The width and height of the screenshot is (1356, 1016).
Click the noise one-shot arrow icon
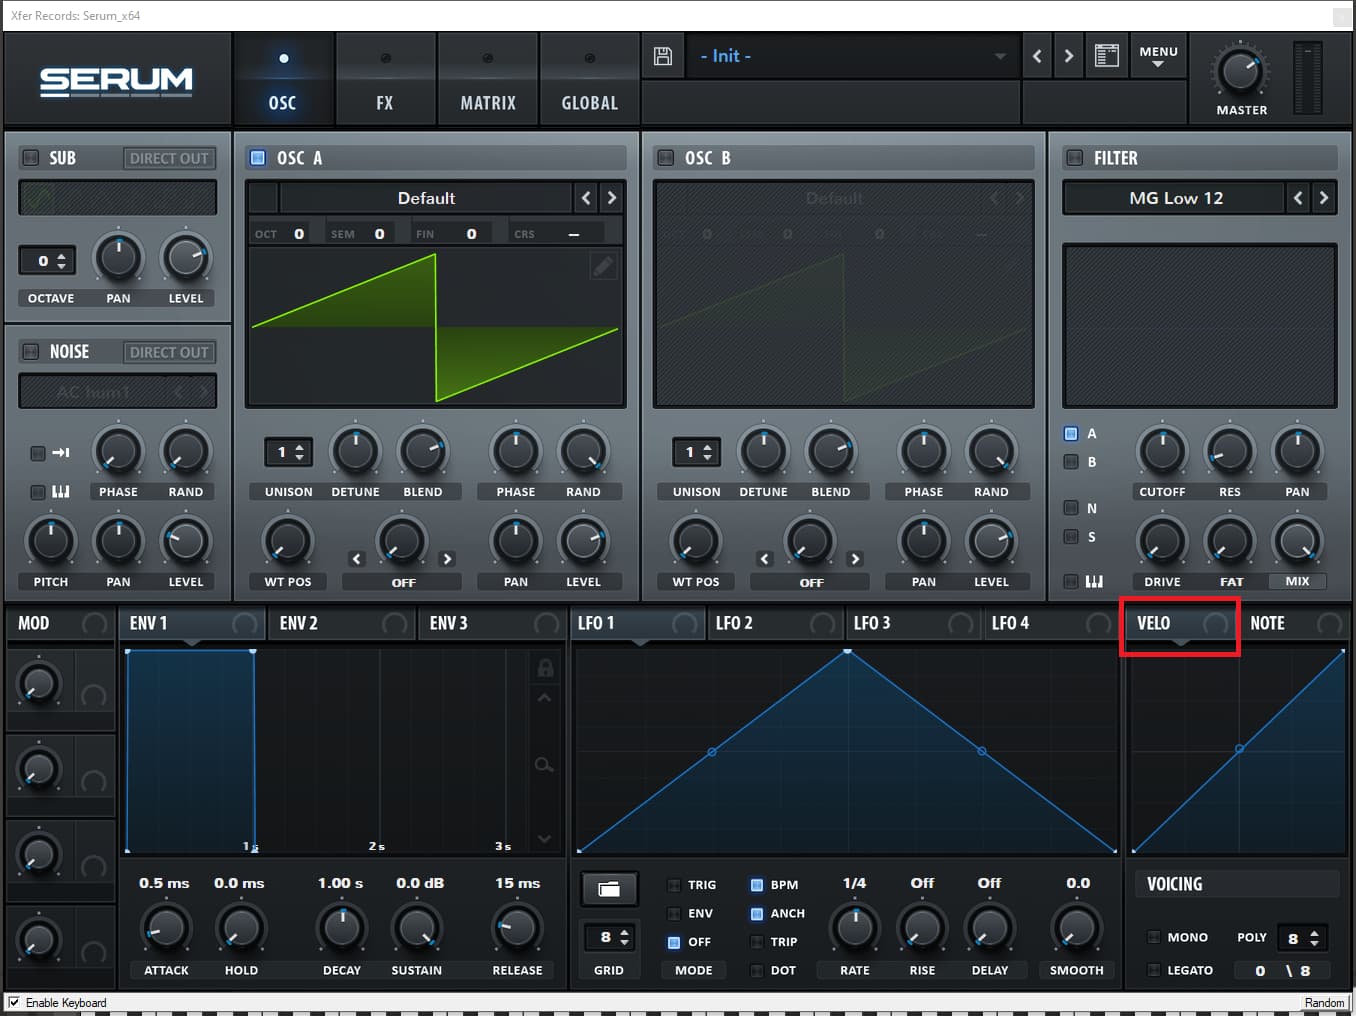pos(61,453)
